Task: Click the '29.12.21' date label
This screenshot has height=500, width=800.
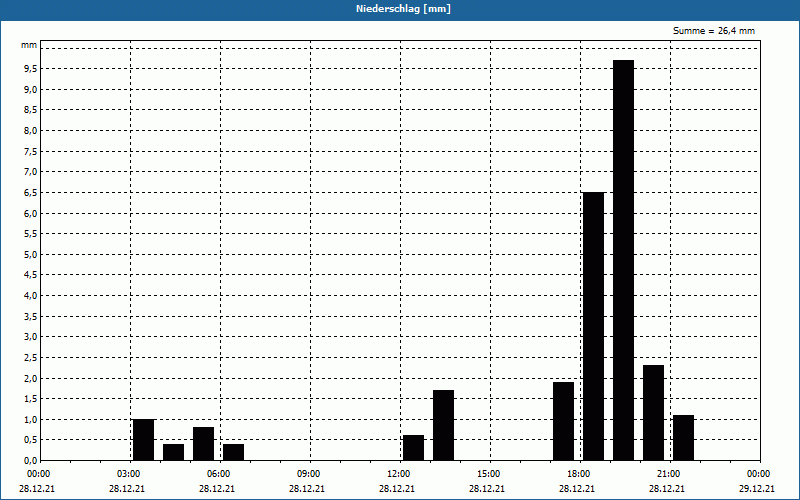Action: click(757, 489)
